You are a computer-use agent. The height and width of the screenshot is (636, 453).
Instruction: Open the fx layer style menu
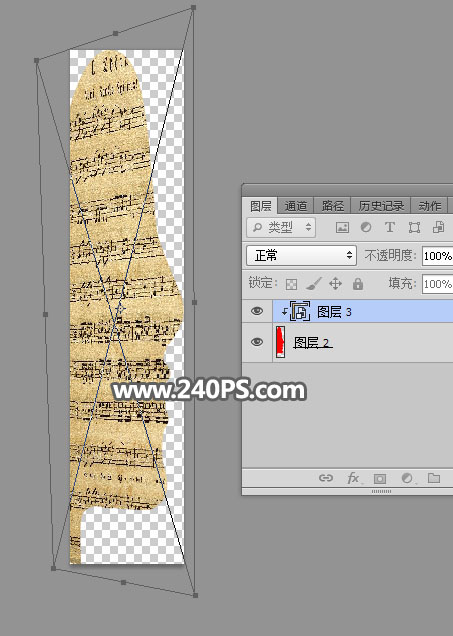point(353,478)
